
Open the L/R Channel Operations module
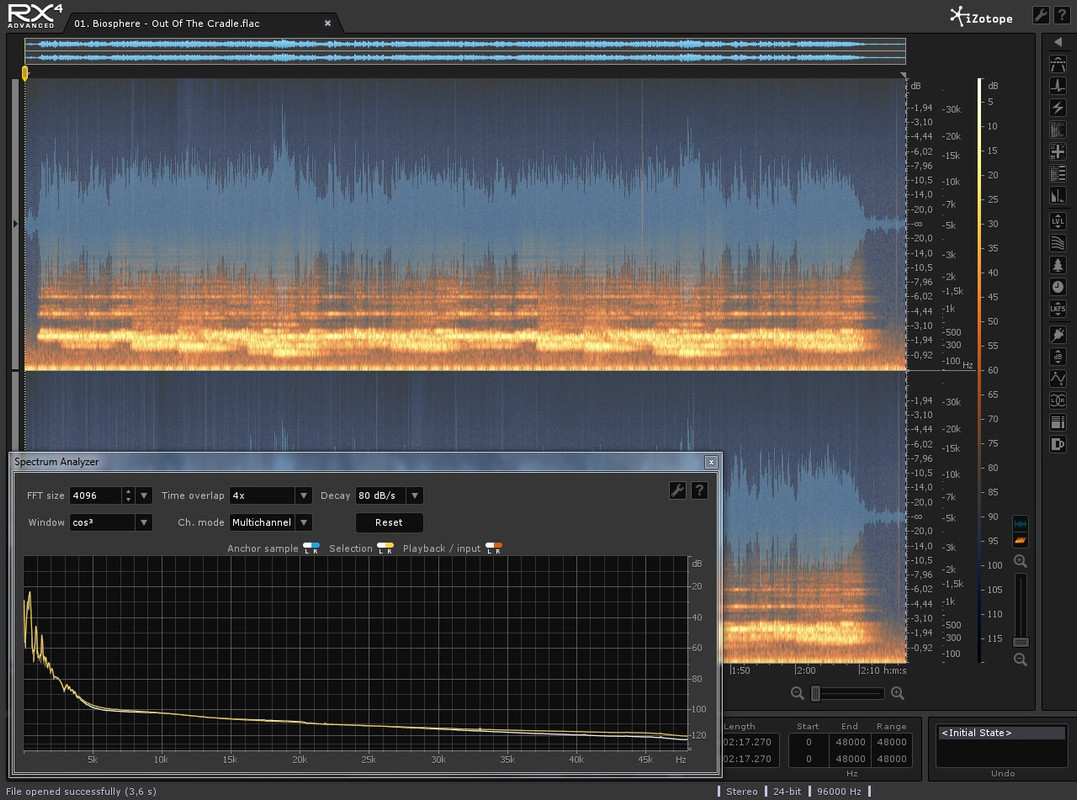click(x=1058, y=400)
